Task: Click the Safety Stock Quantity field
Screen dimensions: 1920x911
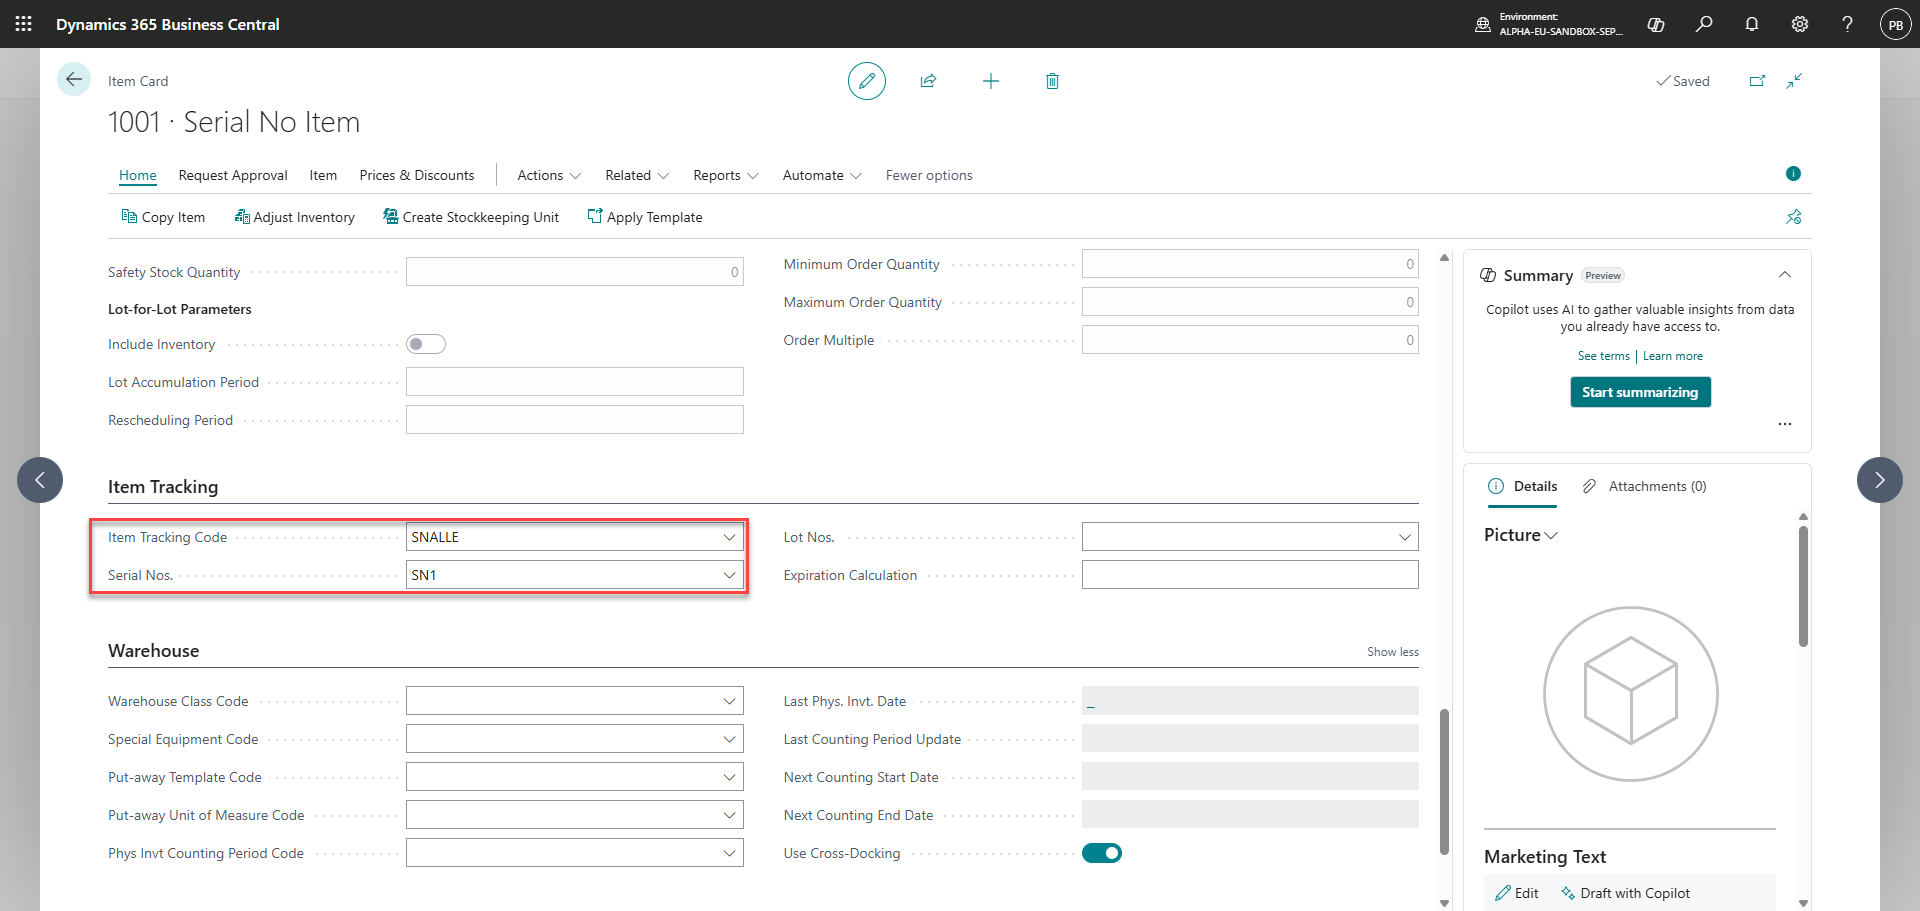Action: 575,272
